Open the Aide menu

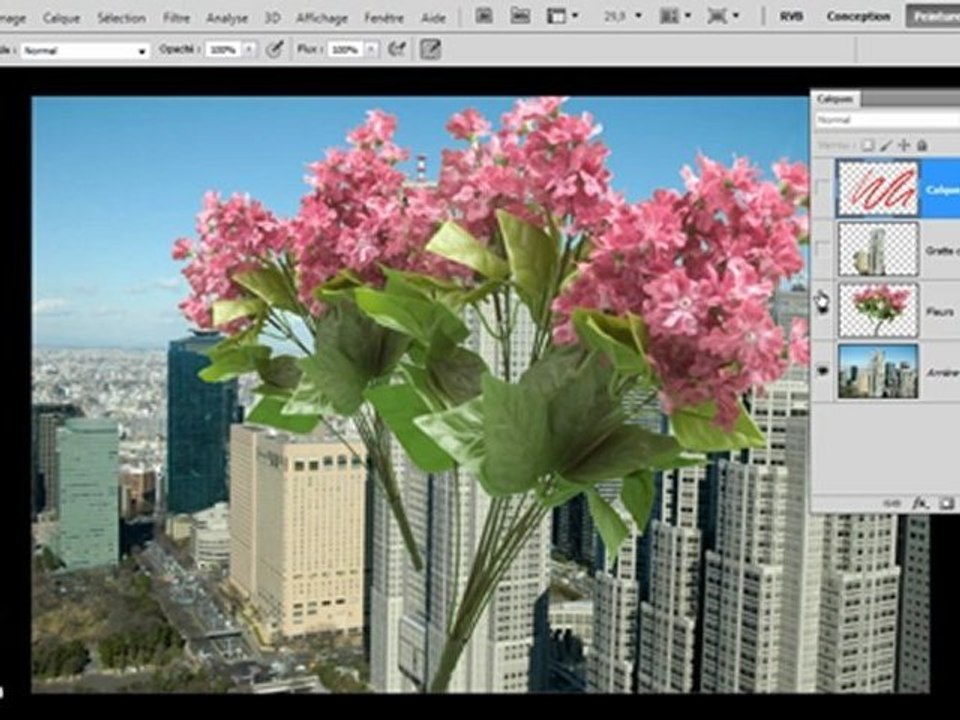click(433, 18)
